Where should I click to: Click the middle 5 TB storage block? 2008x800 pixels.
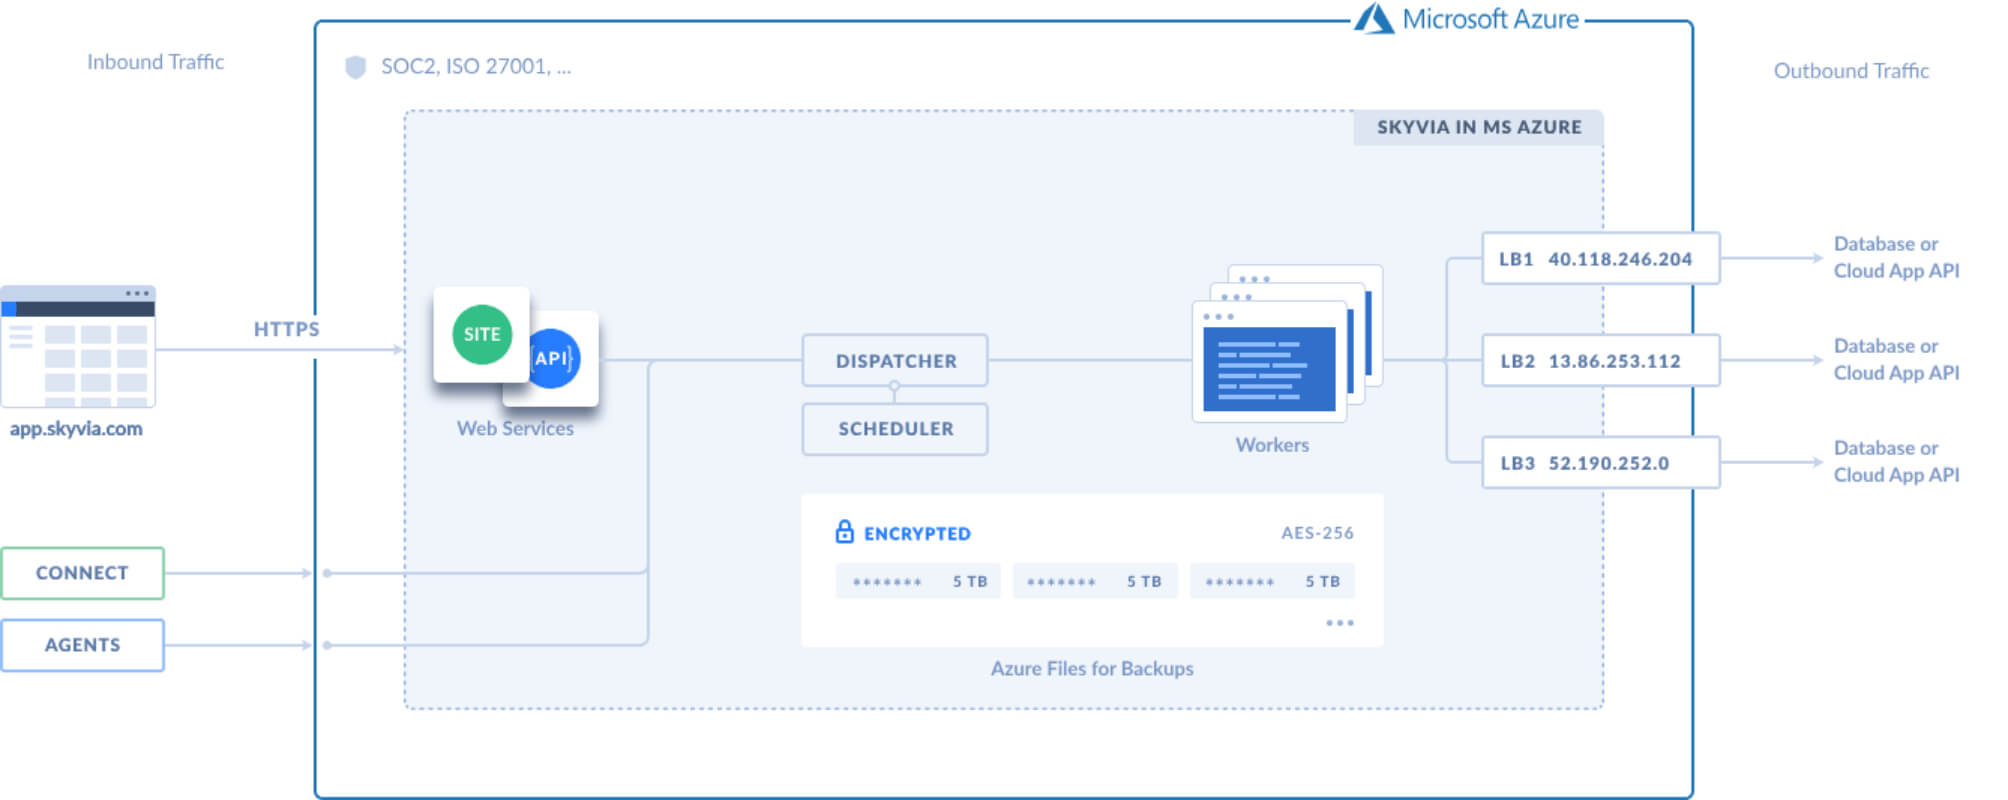tap(1095, 581)
